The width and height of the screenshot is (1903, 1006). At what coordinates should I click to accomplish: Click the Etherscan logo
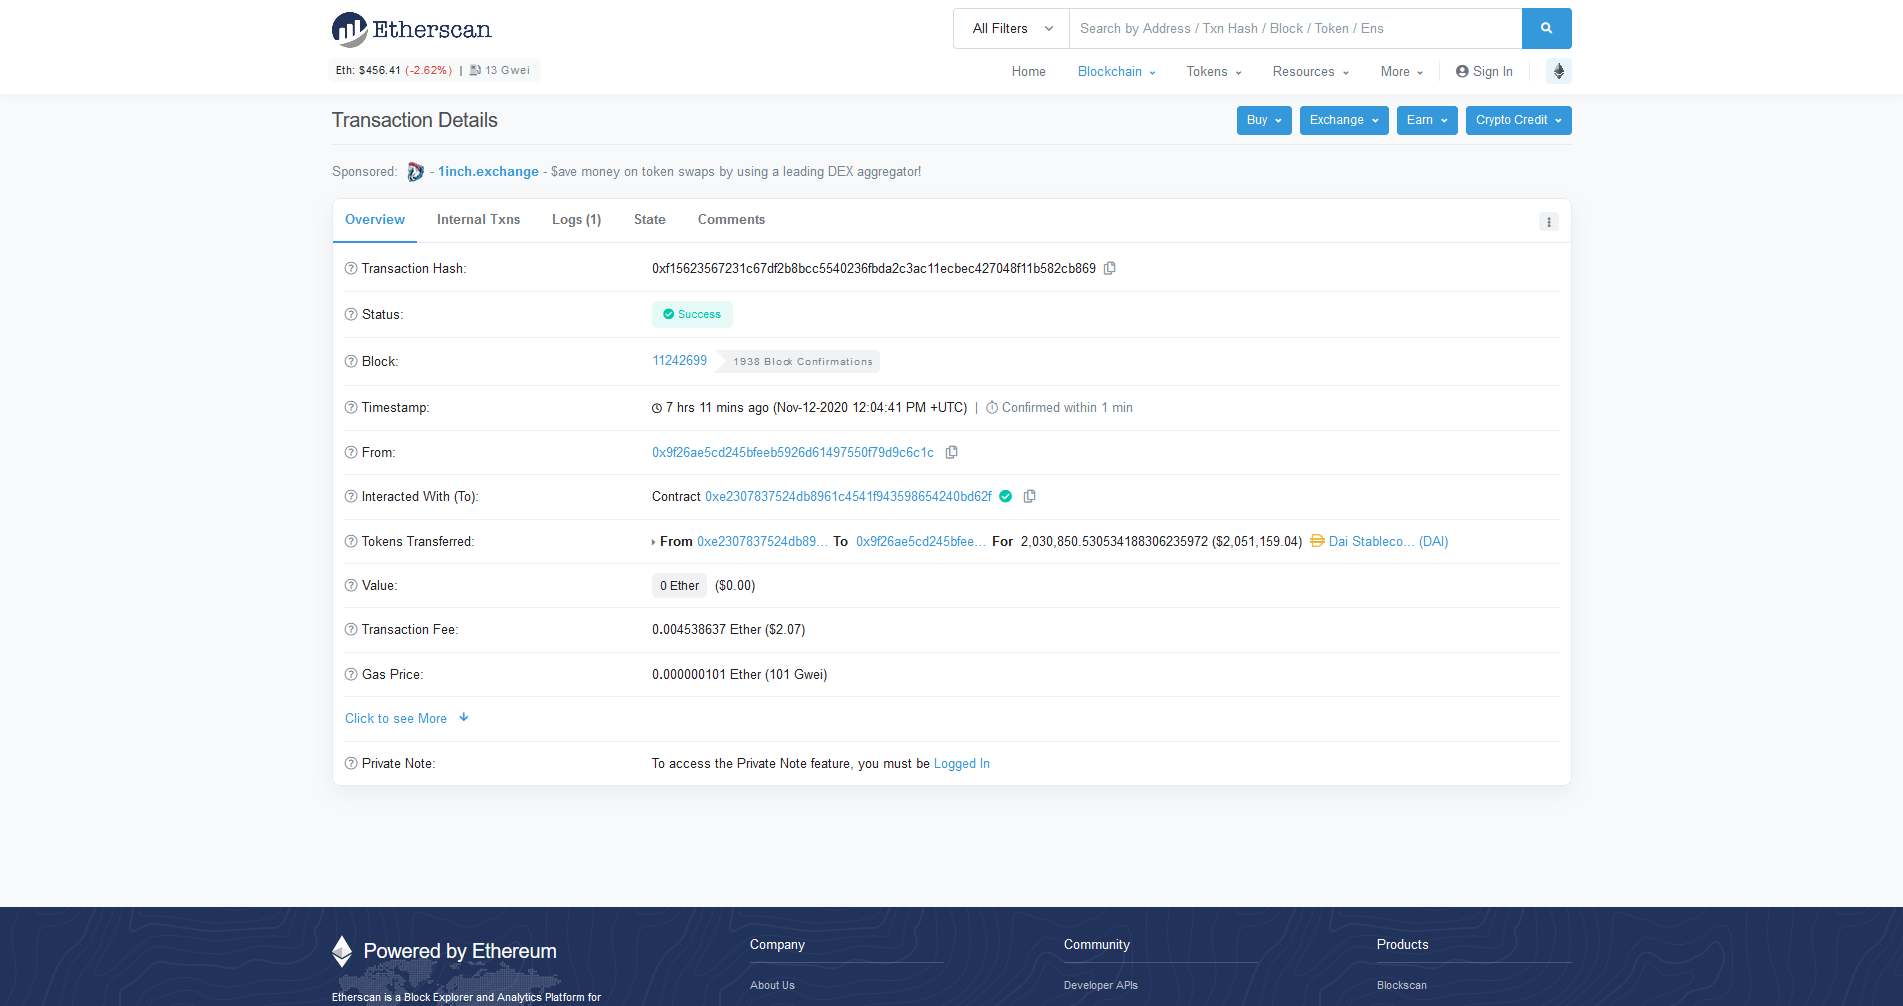(x=411, y=29)
